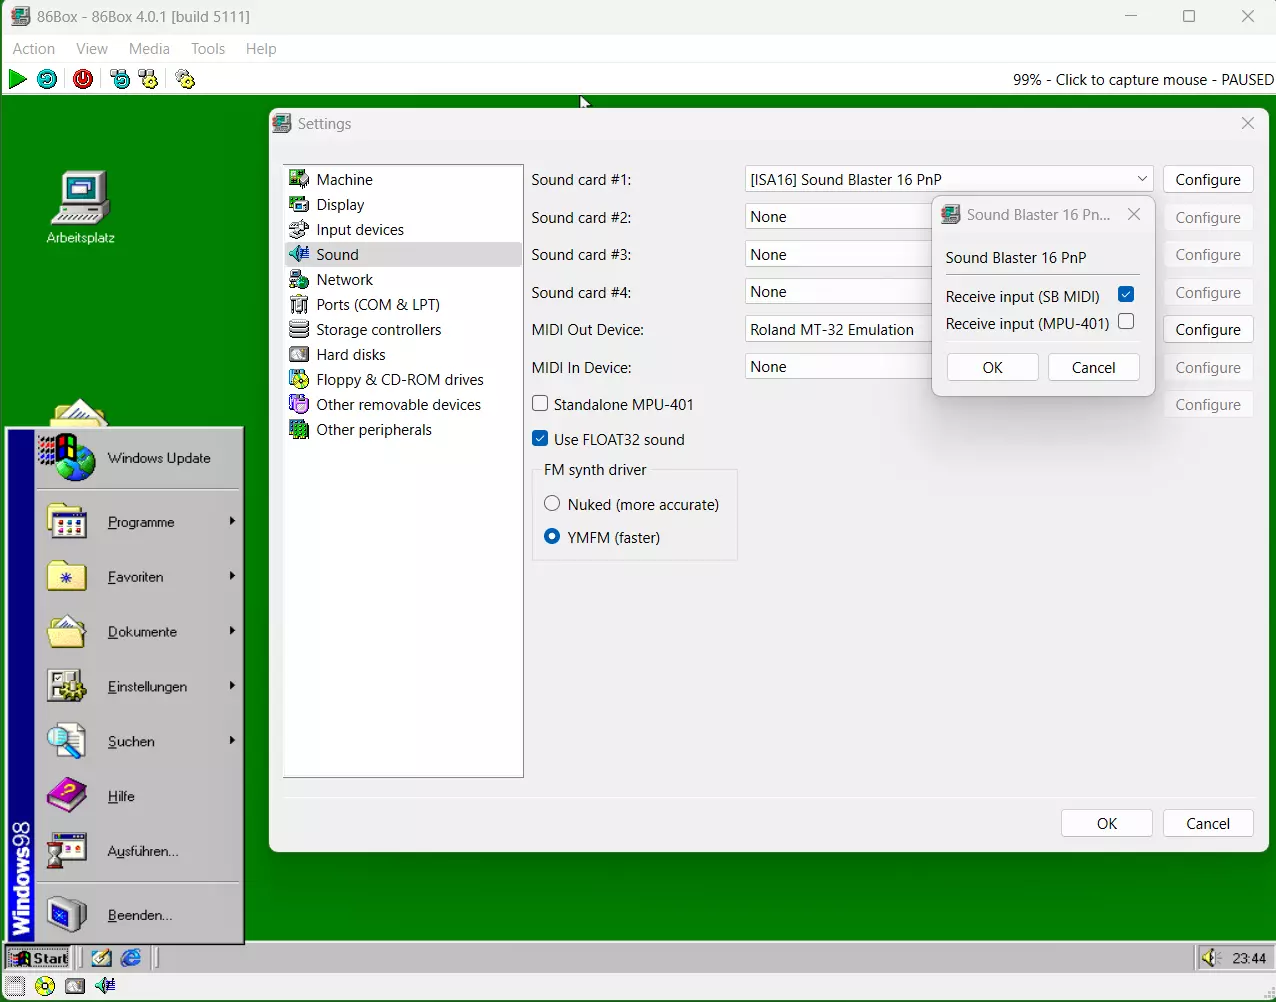The height and width of the screenshot is (1002, 1276).
Task: Open the Action menu
Action: tap(34, 49)
